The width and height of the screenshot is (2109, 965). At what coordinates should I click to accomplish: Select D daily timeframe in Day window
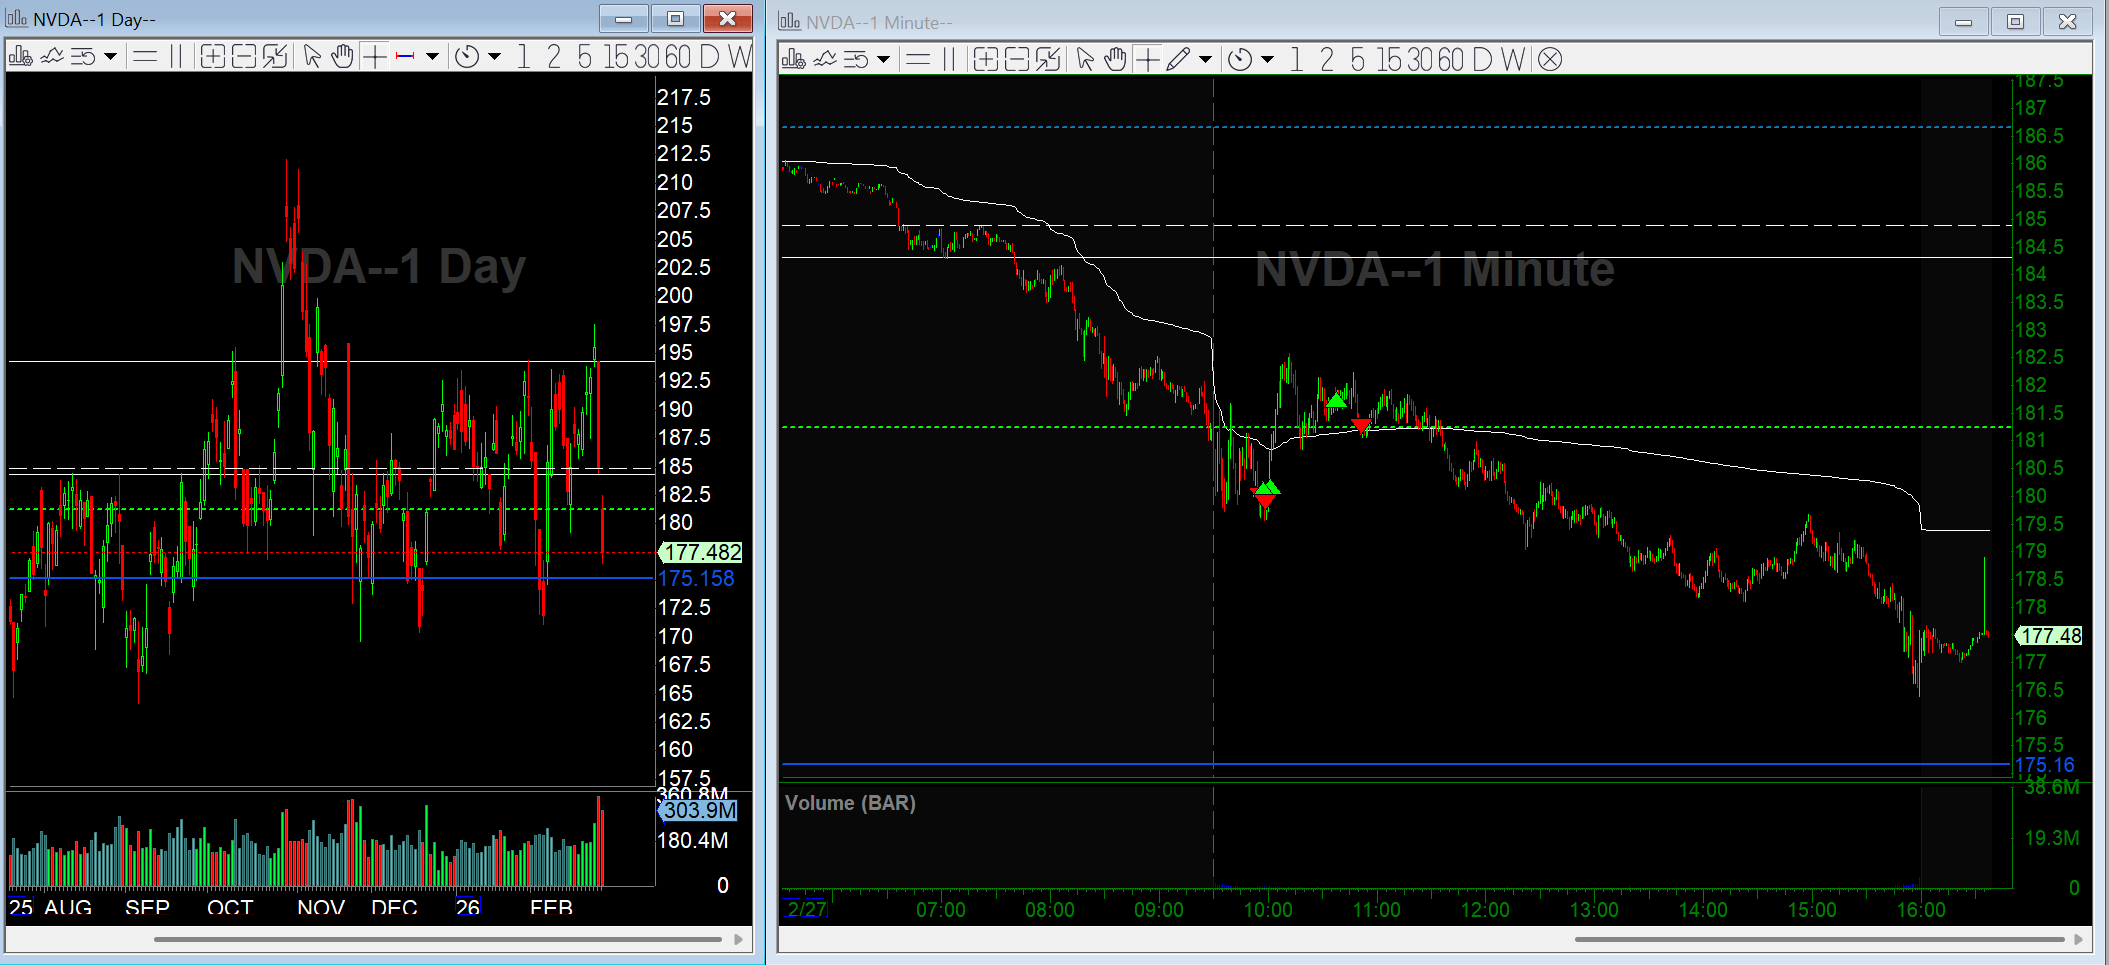709,57
